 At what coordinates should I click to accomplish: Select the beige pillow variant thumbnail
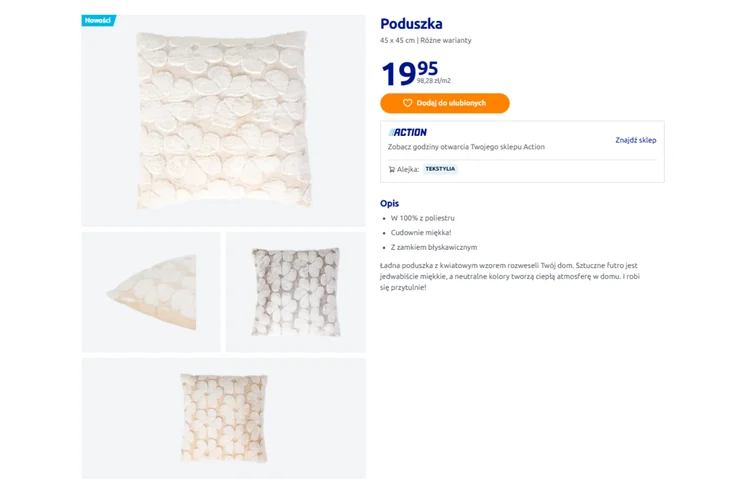(x=223, y=417)
